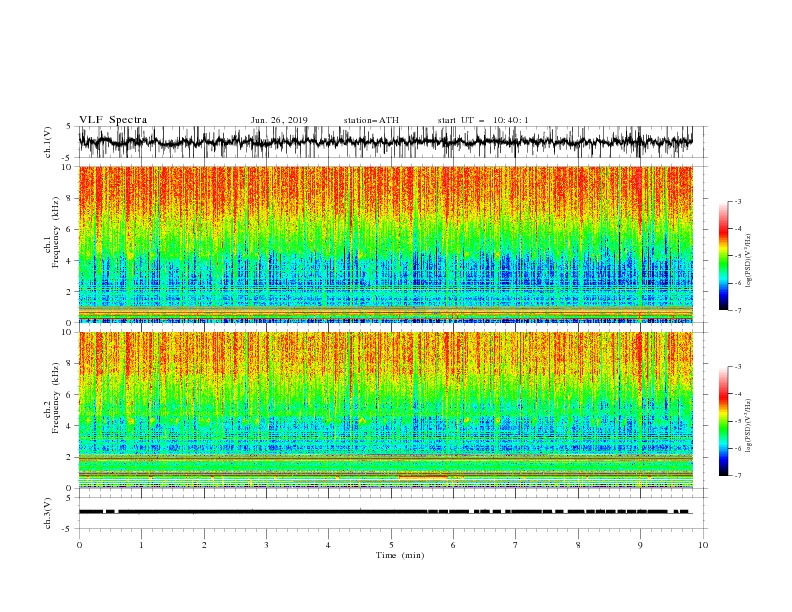Image resolution: width=792 pixels, height=612 pixels.
Task: Click the 'Time (min)' x-axis label
Action: point(400,555)
